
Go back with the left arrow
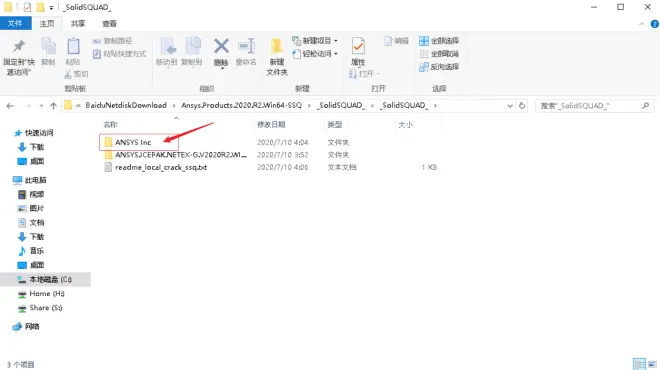point(10,106)
